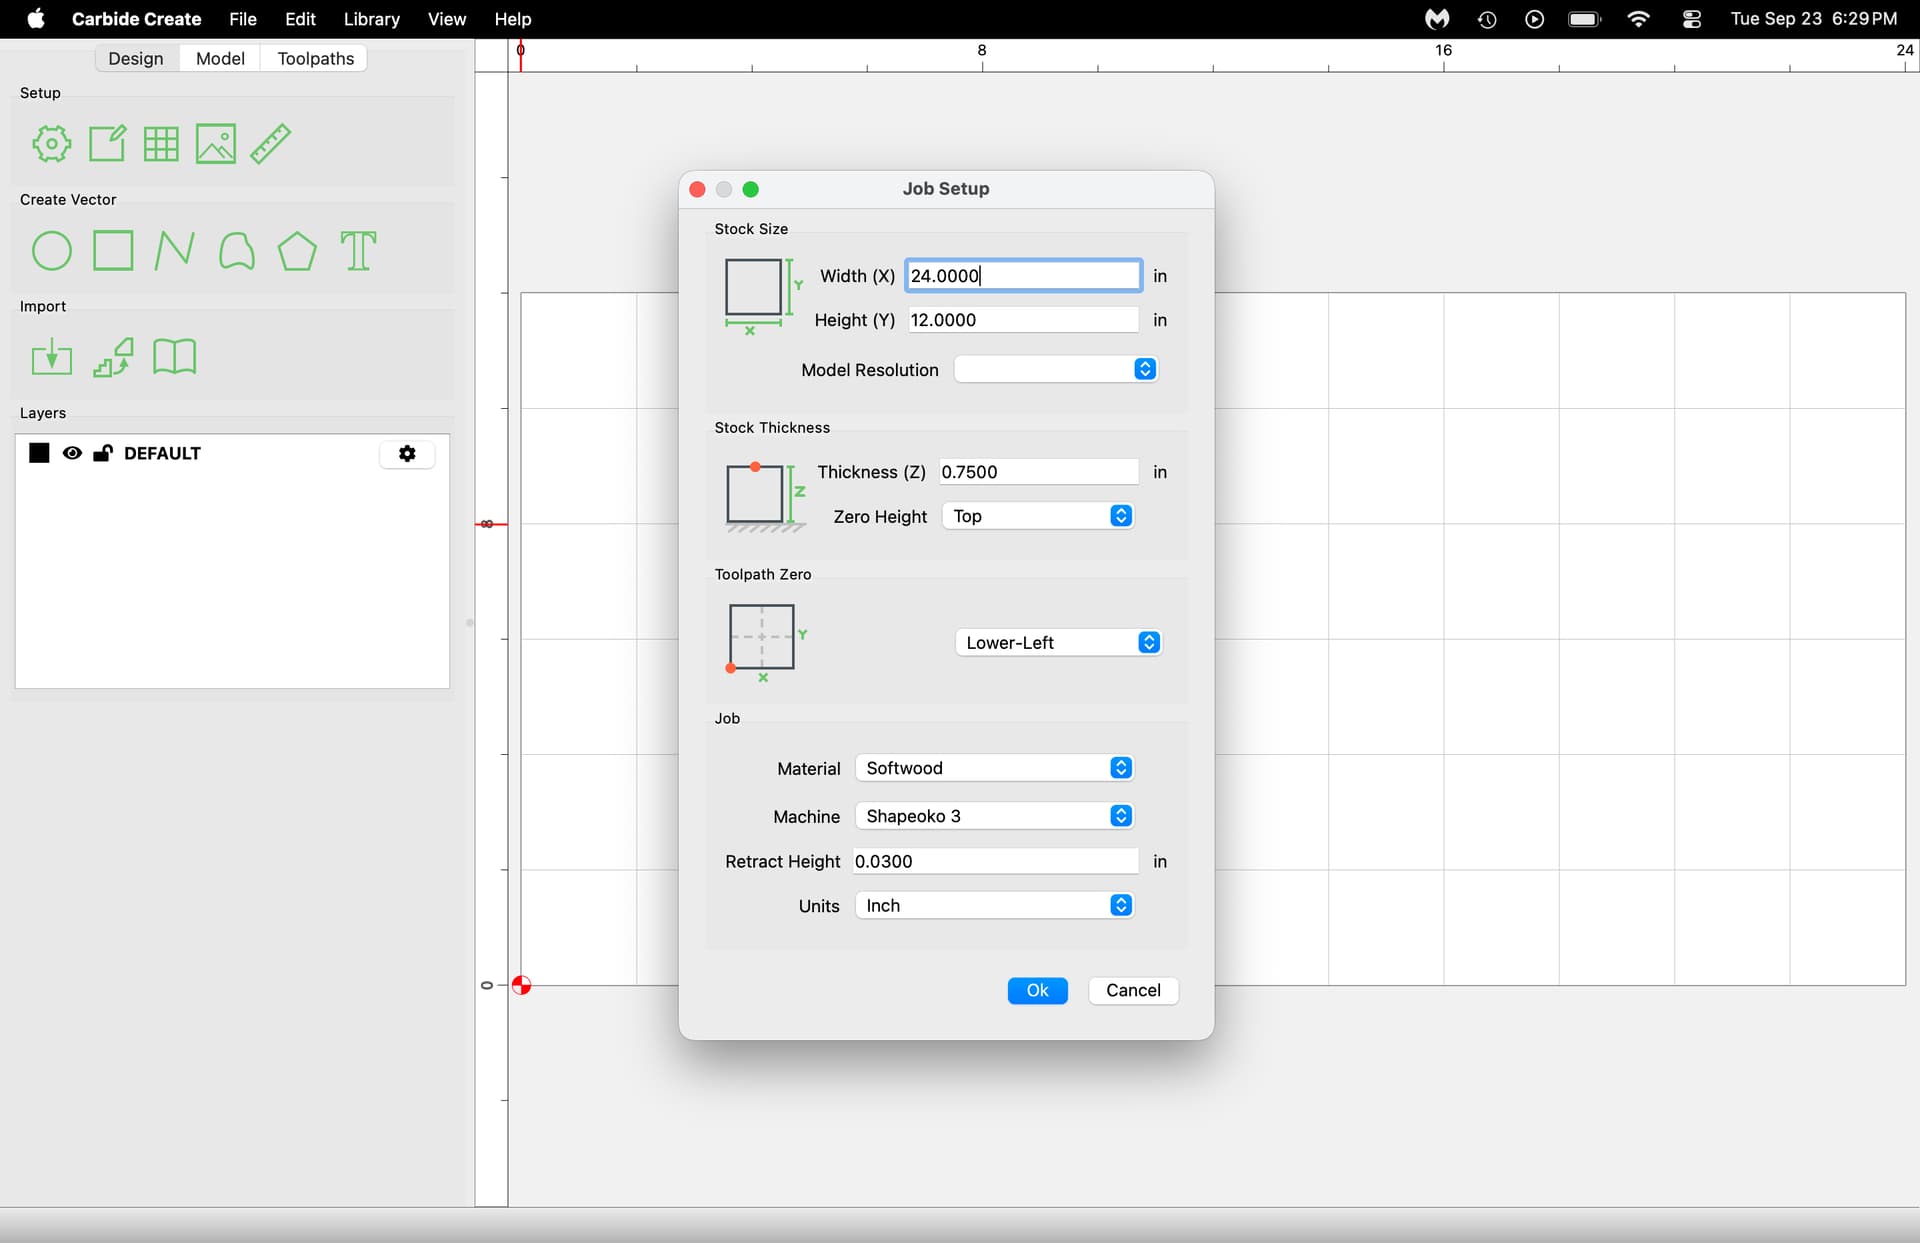Viewport: 1920px width, 1243px height.
Task: Toggle DEFAULT layer visibility eye
Action: [x=72, y=453]
